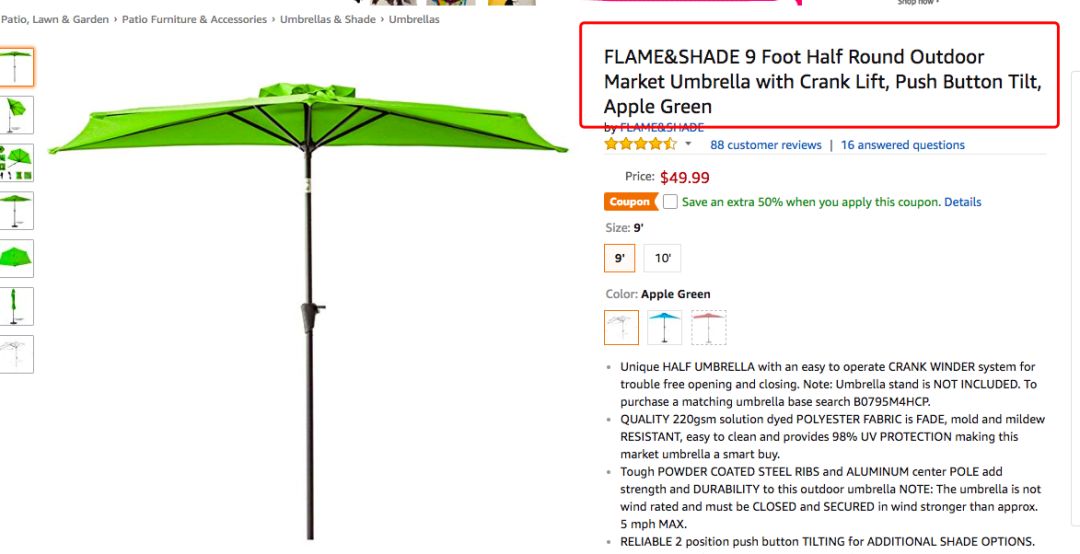Image resolution: width=1080 pixels, height=554 pixels.
Task: Choose the 10' size option
Action: tap(662, 258)
